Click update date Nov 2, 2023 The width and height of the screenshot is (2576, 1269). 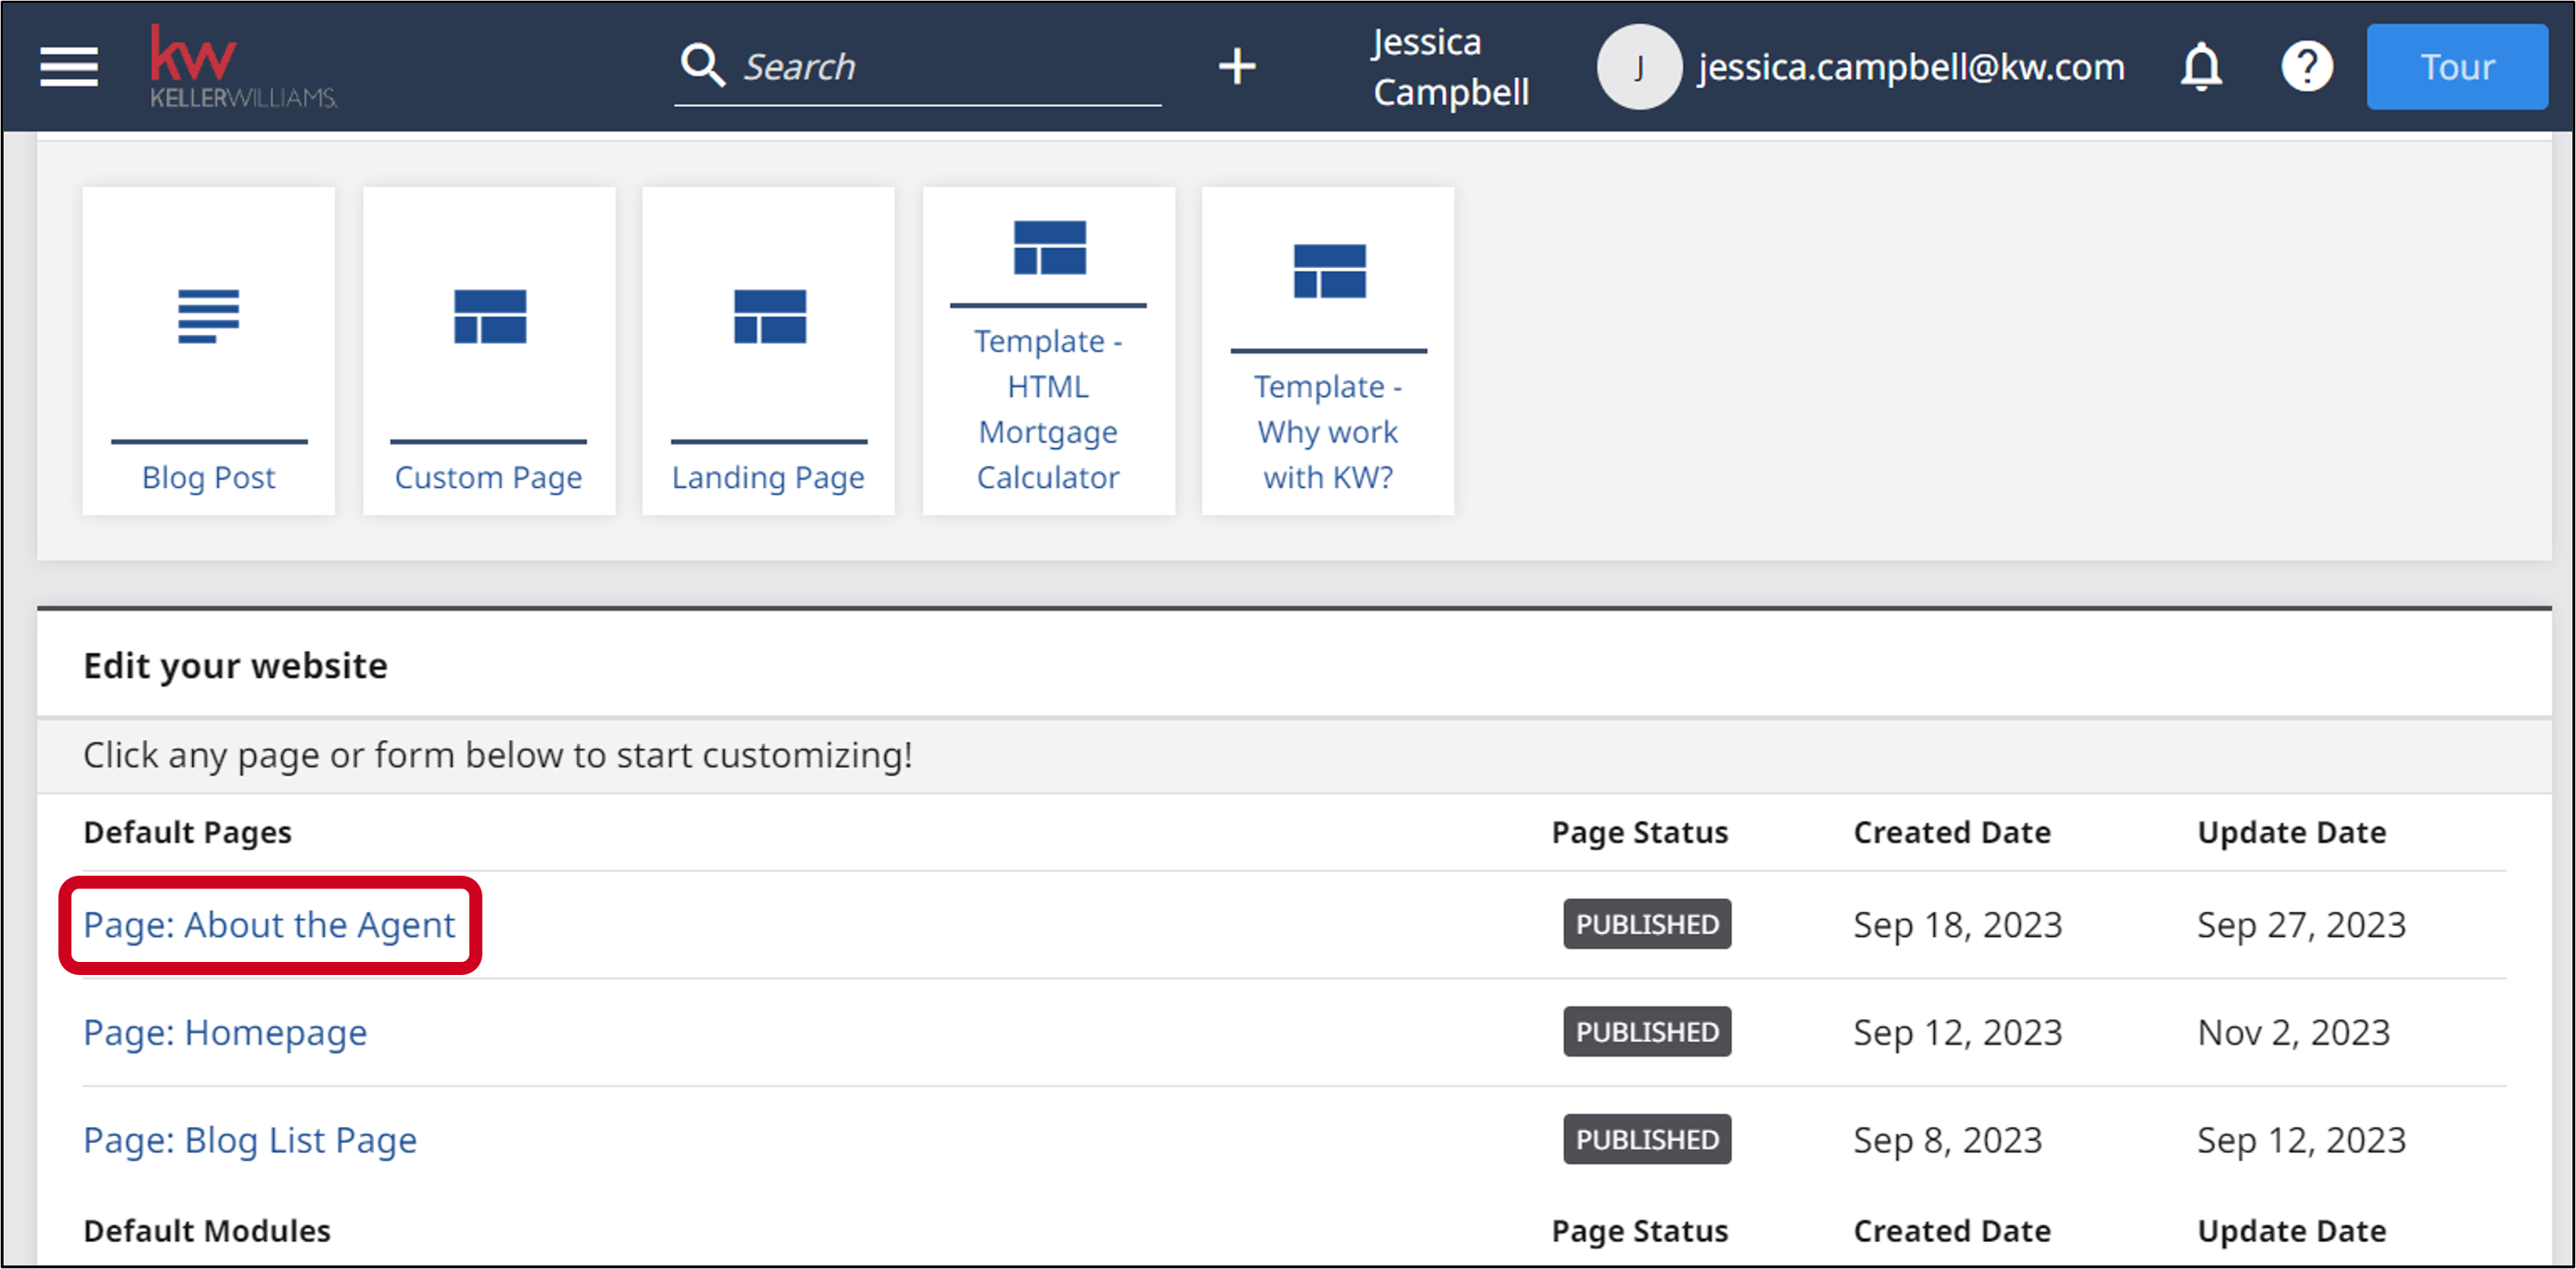[2293, 1032]
